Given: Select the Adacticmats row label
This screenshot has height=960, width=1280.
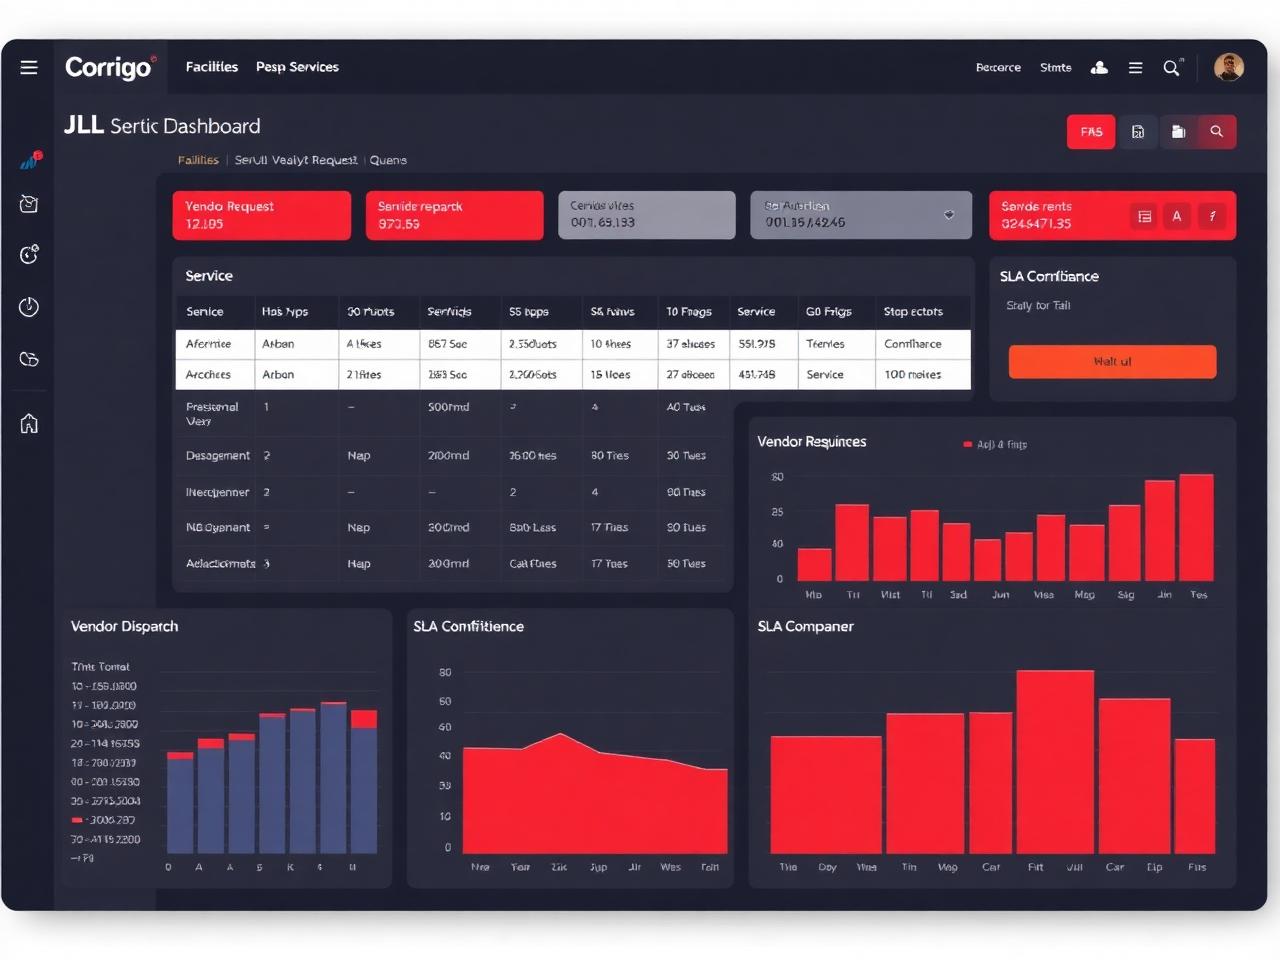Looking at the screenshot, I should [x=220, y=564].
